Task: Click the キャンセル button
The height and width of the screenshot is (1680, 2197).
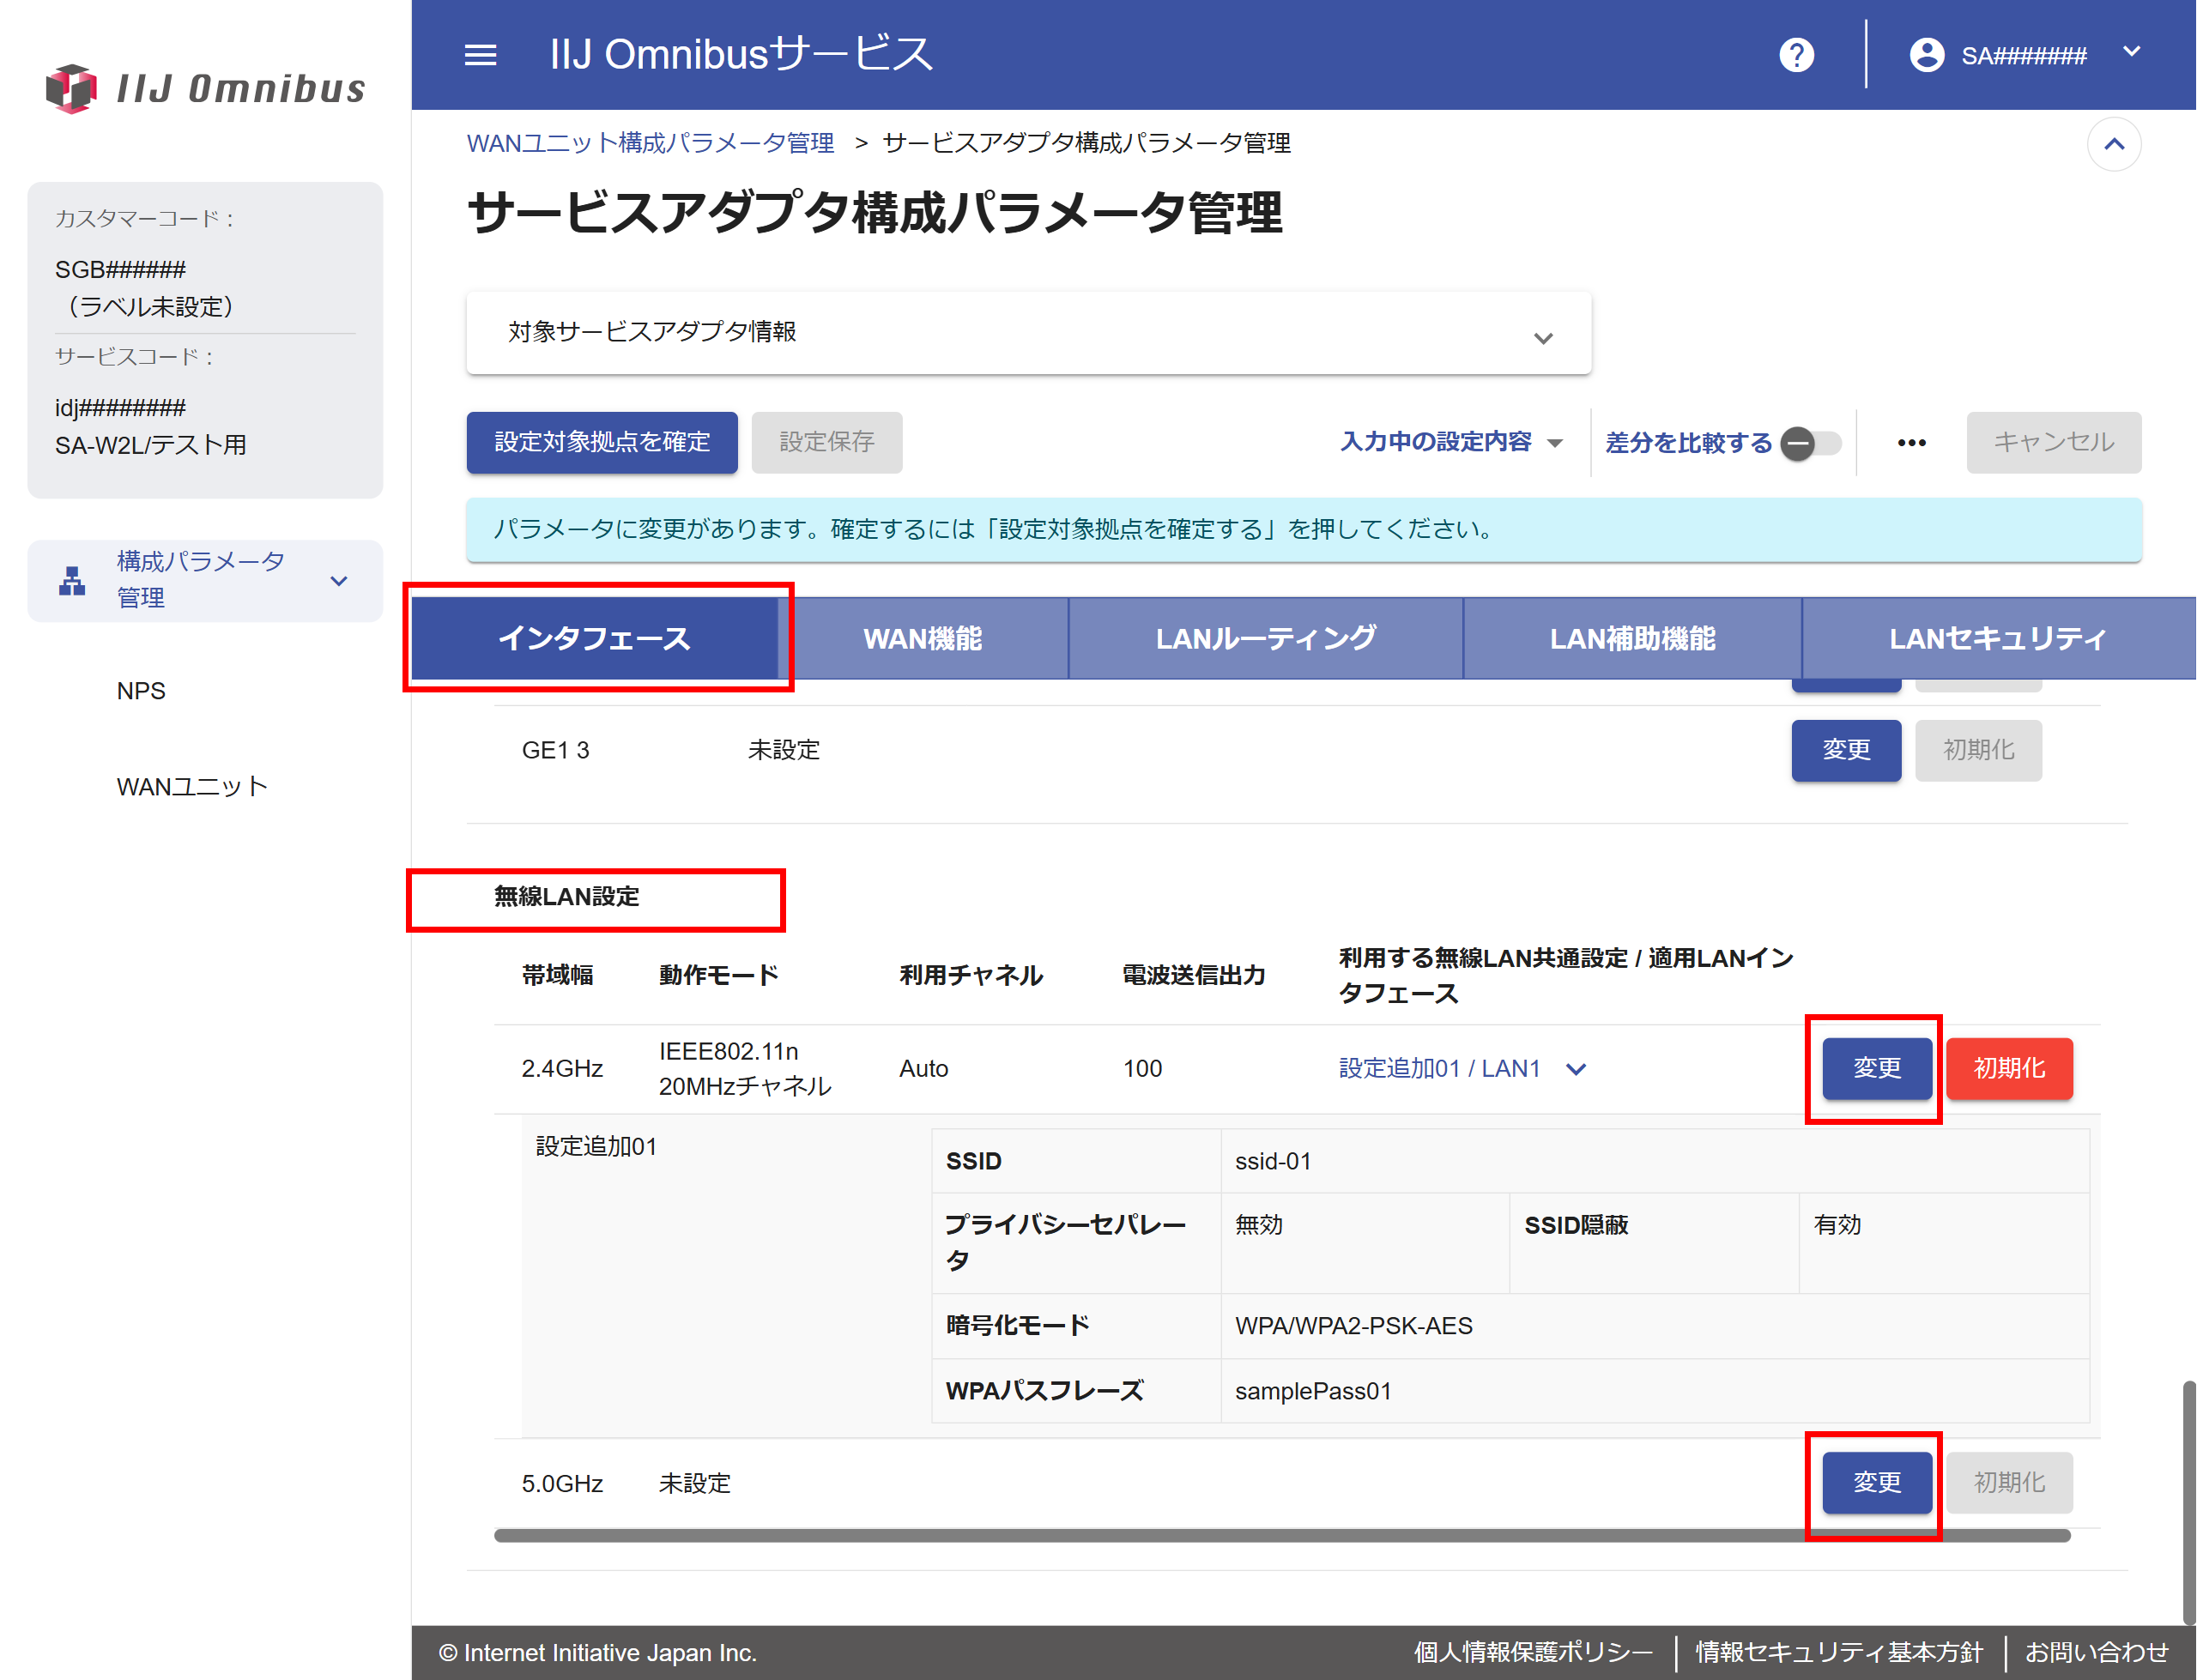Action: (x=2053, y=442)
